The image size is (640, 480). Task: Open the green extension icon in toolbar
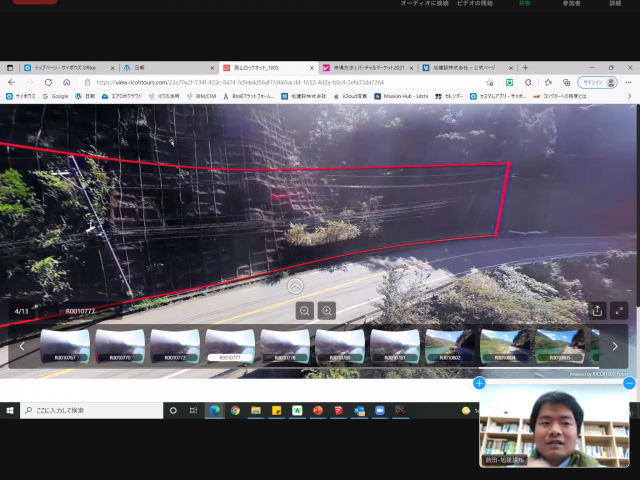[x=509, y=82]
